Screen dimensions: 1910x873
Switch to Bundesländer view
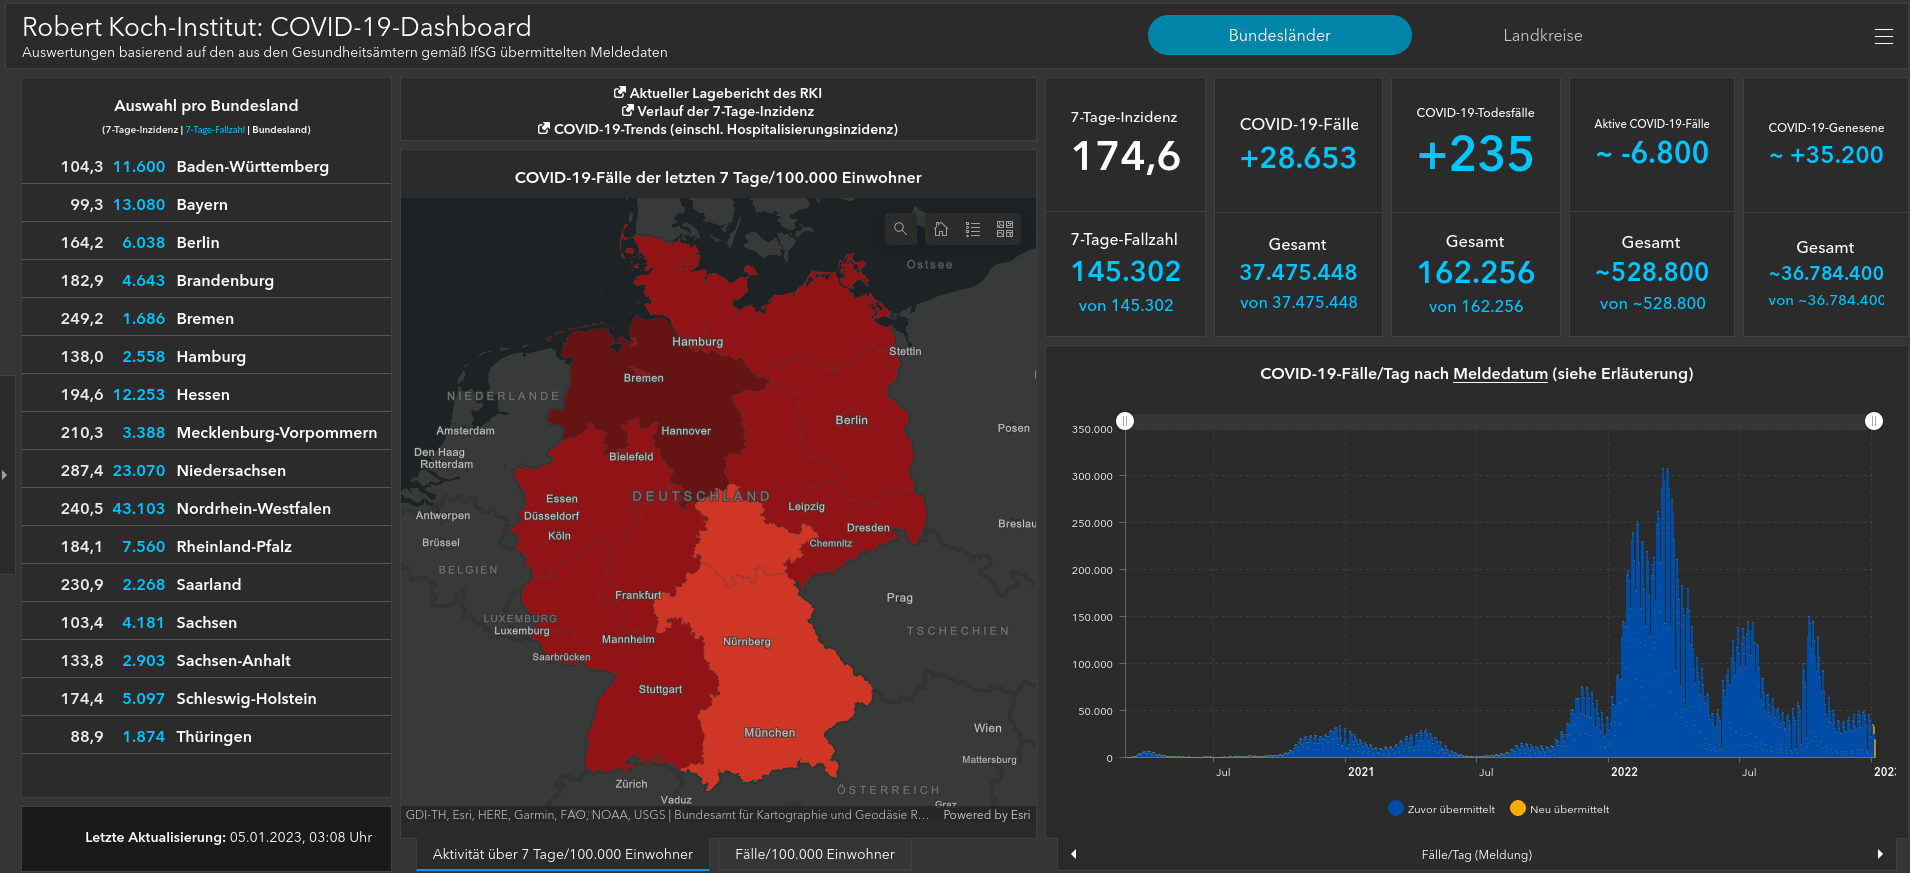click(x=1279, y=35)
